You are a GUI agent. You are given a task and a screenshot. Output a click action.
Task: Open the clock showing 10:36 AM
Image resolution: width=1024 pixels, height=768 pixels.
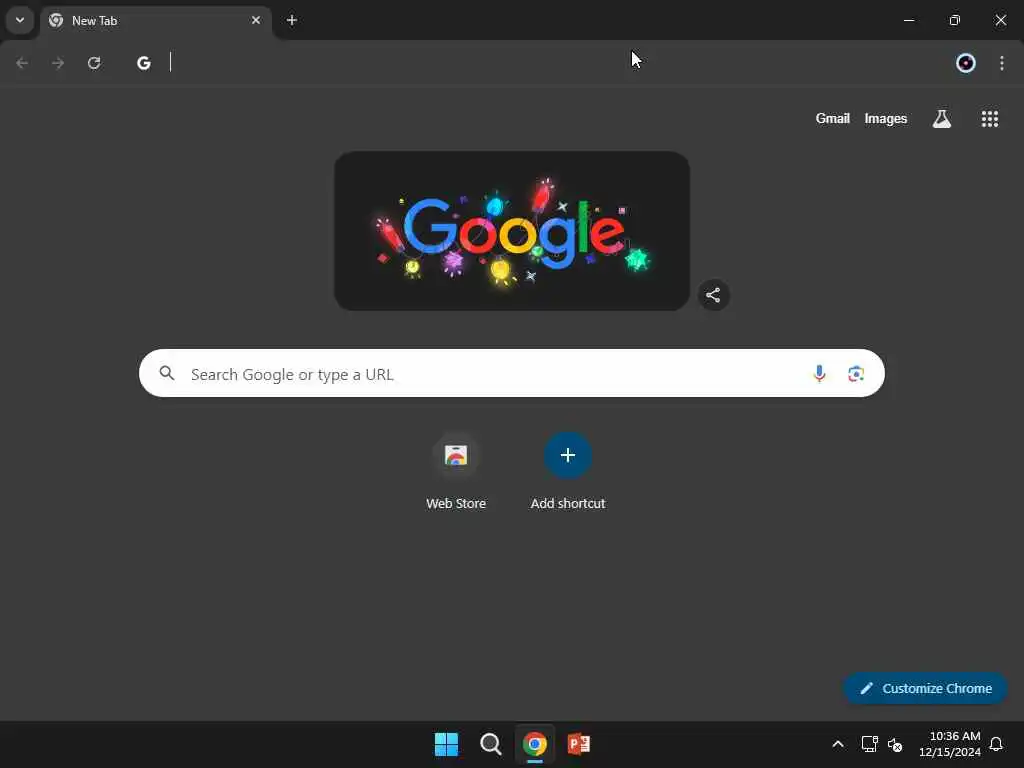tap(950, 744)
